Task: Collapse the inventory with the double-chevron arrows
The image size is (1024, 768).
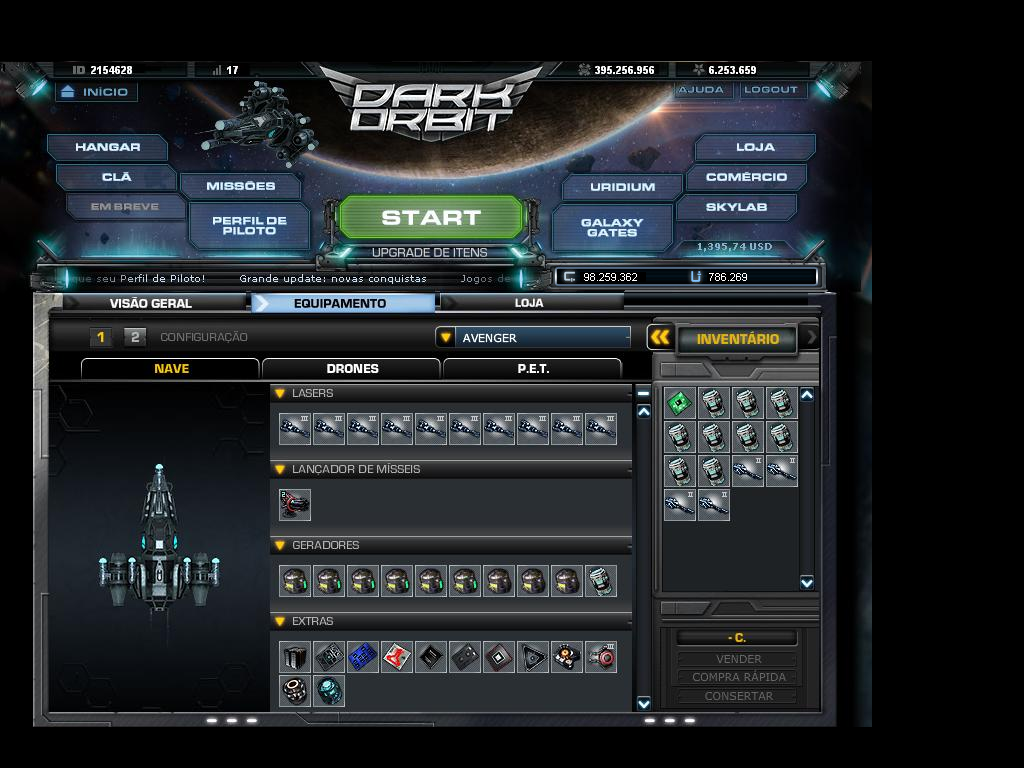Action: (x=660, y=338)
